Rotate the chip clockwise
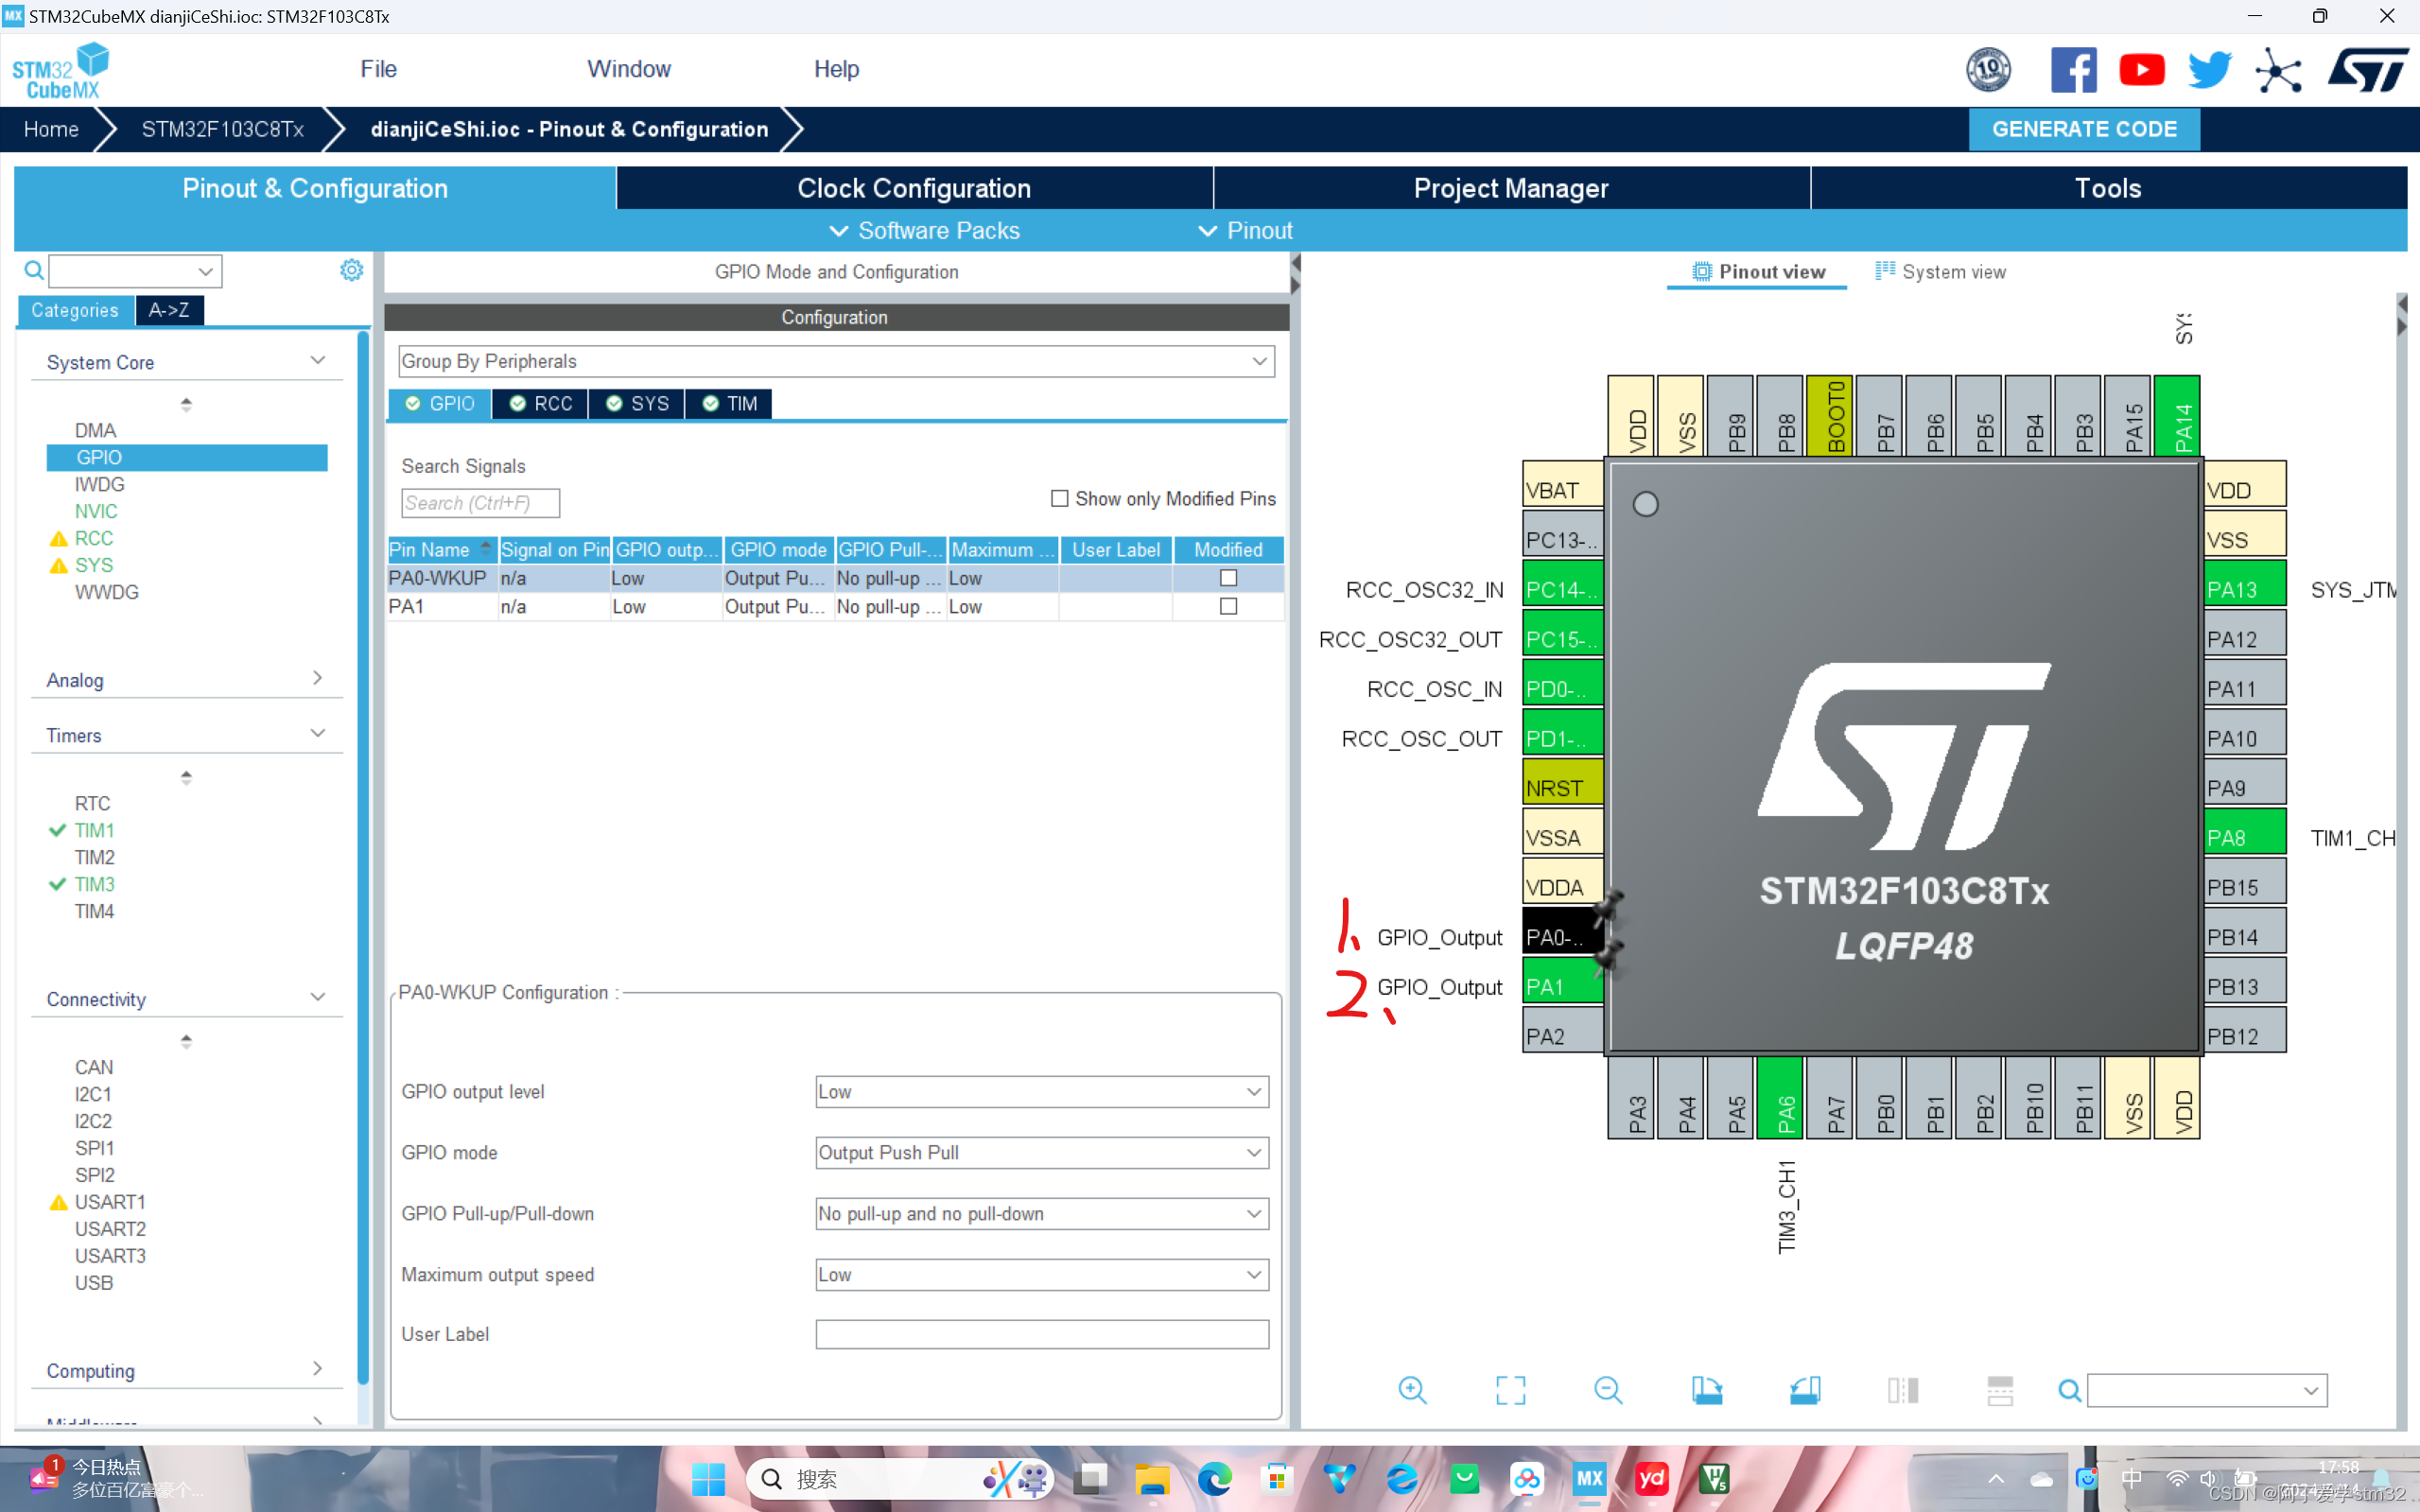Screen dimensions: 2420x1512 tap(1707, 1390)
